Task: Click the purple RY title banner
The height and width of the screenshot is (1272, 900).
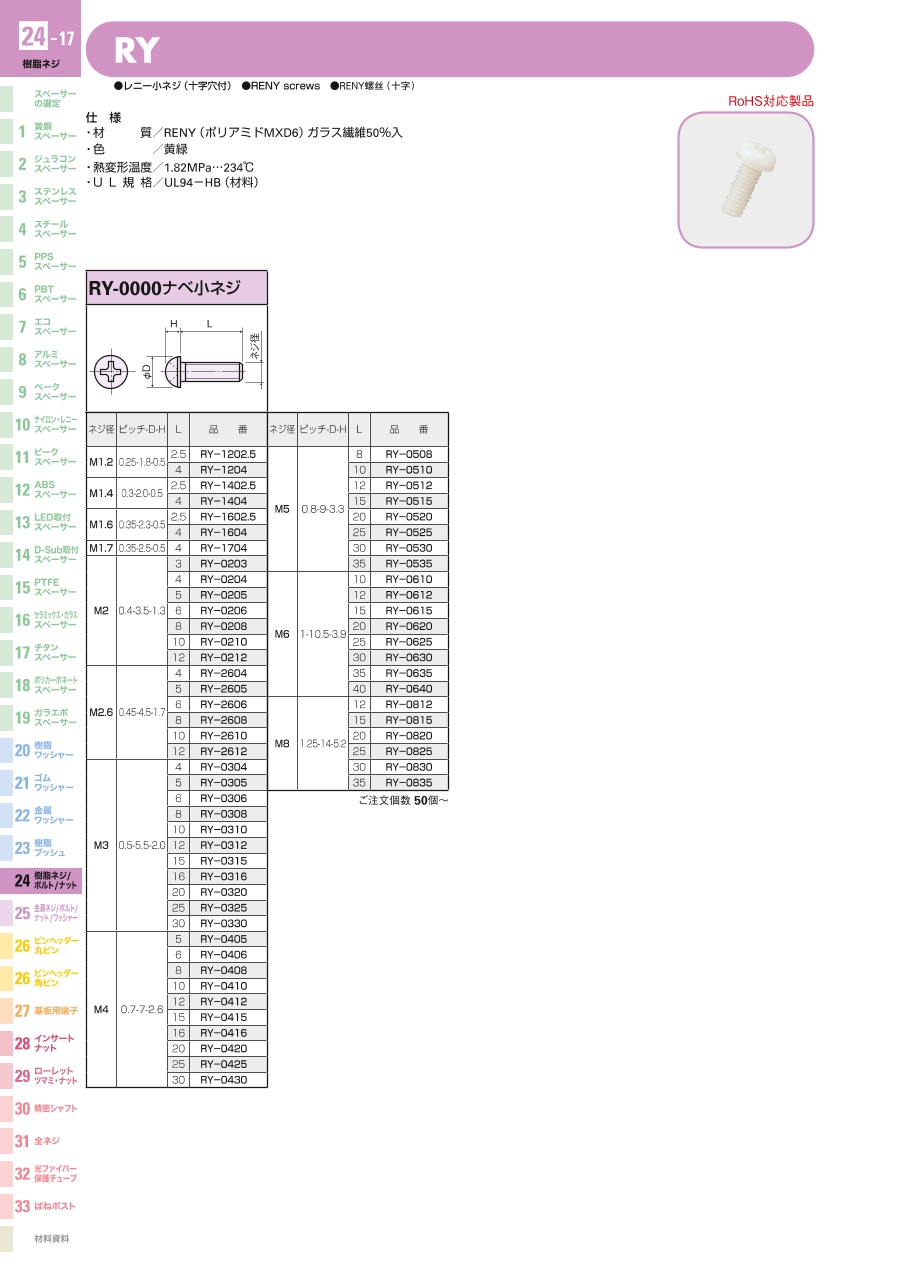Action: point(450,49)
